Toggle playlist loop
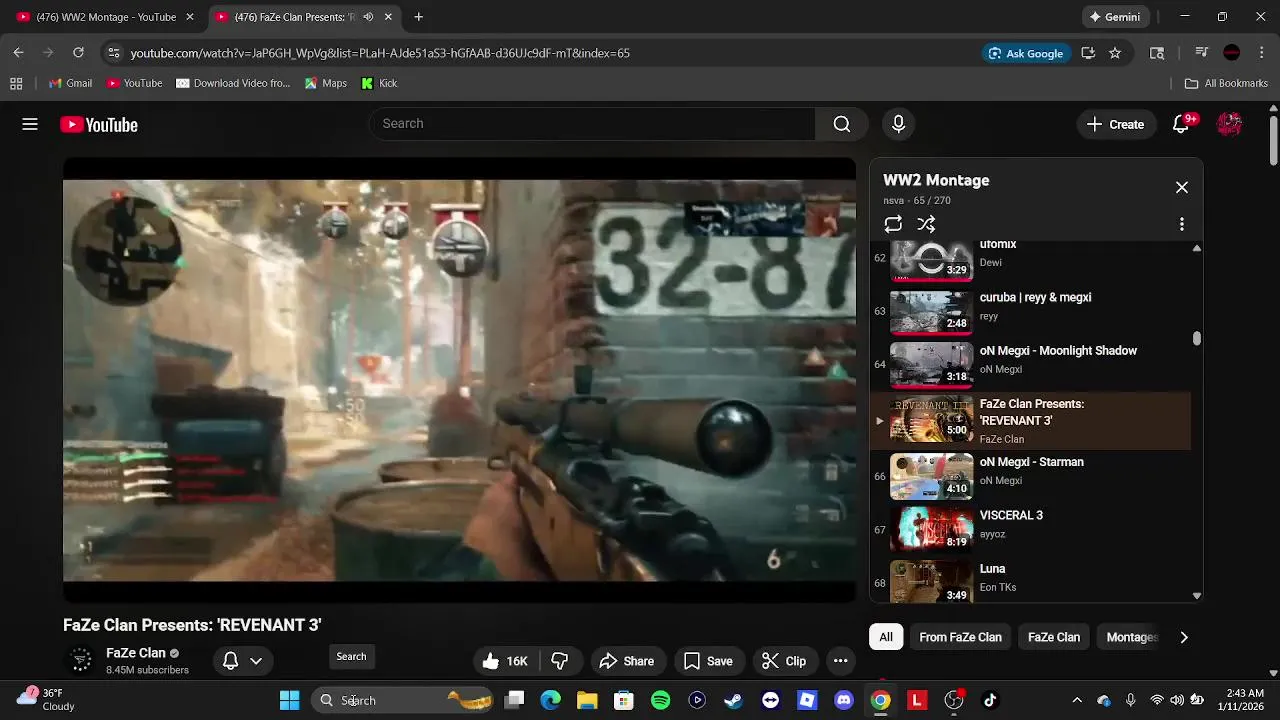Screen dimensions: 1280x720 [x=893, y=224]
